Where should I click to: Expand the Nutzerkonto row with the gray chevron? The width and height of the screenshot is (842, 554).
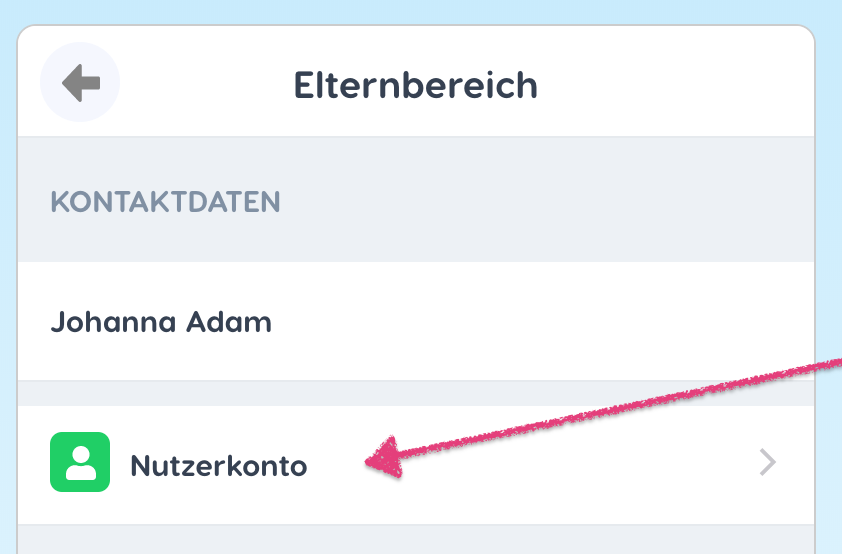click(x=767, y=462)
